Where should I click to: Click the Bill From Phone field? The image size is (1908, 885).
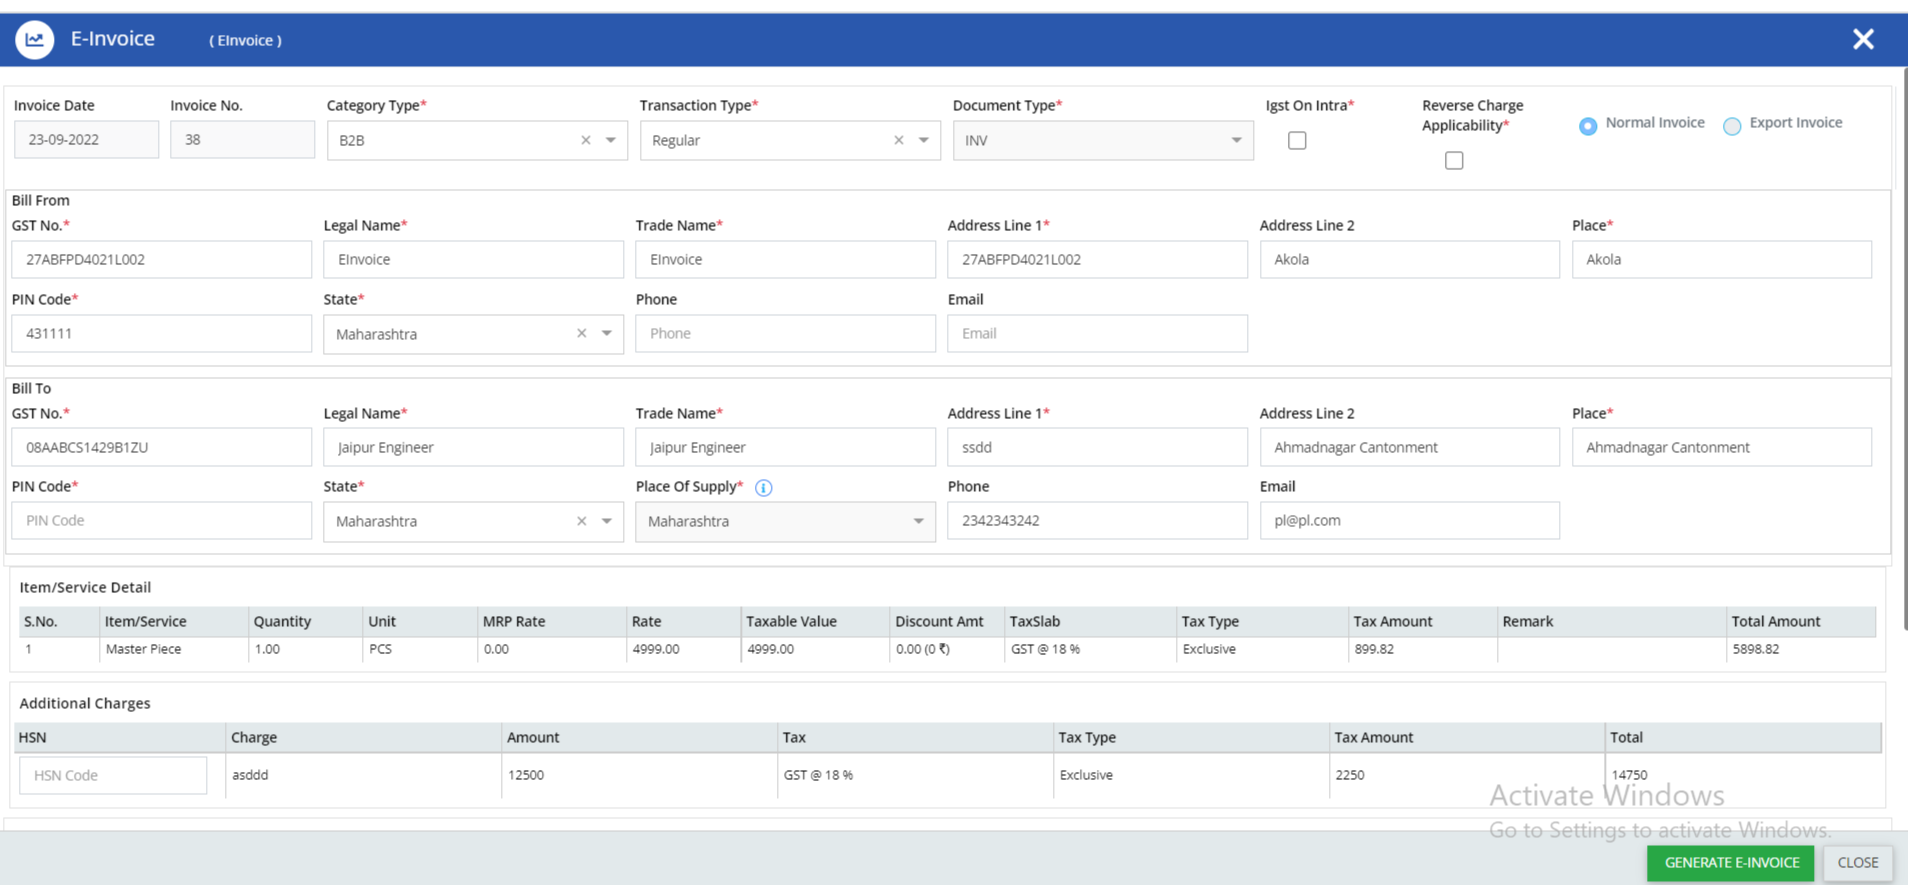point(785,334)
